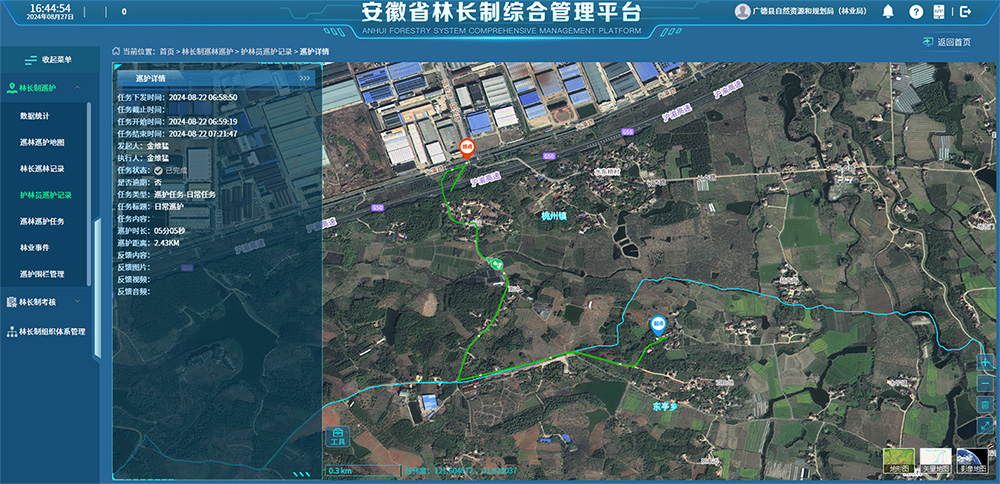Click the blue end point marker
Image resolution: width=1000 pixels, height=484 pixels.
(658, 323)
